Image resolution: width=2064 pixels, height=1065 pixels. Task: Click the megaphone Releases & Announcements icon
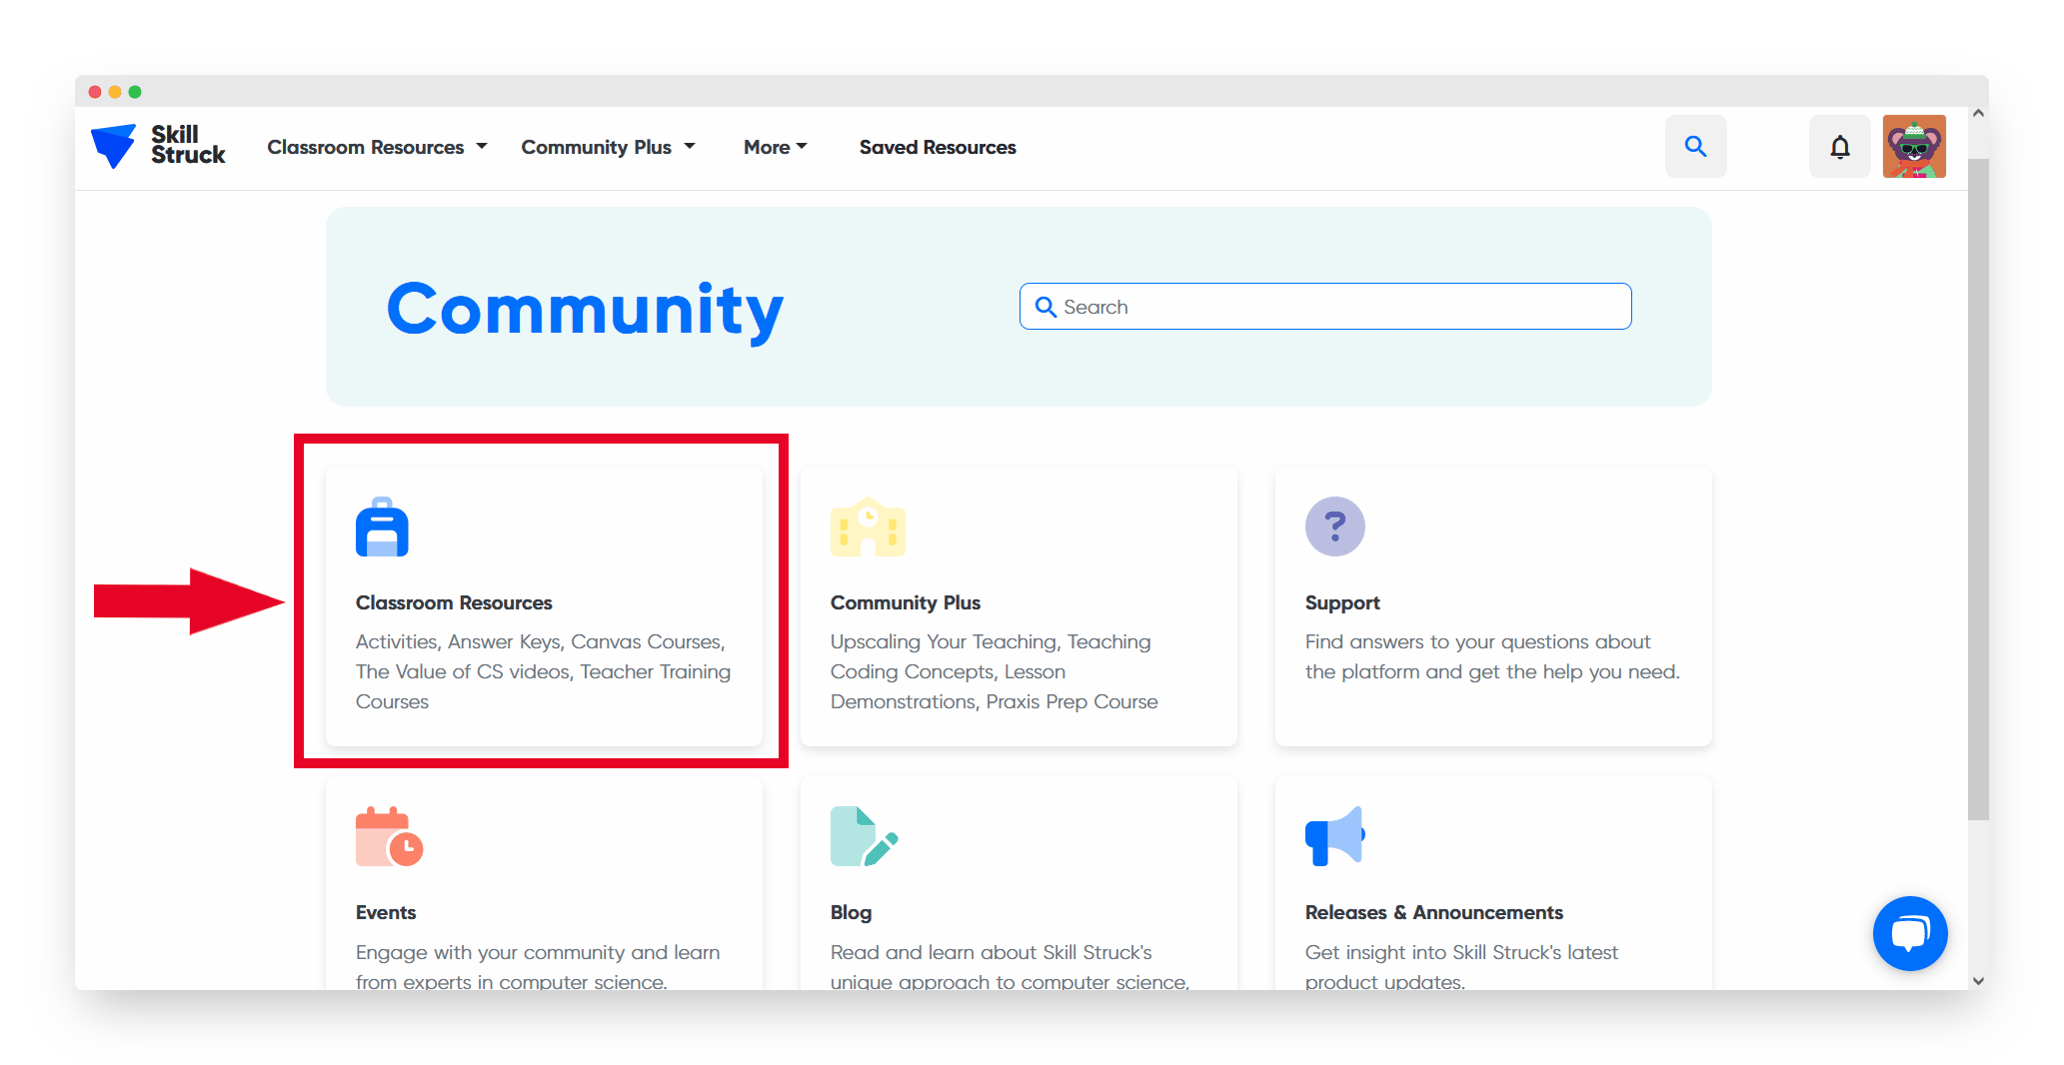pyautogui.click(x=1334, y=837)
